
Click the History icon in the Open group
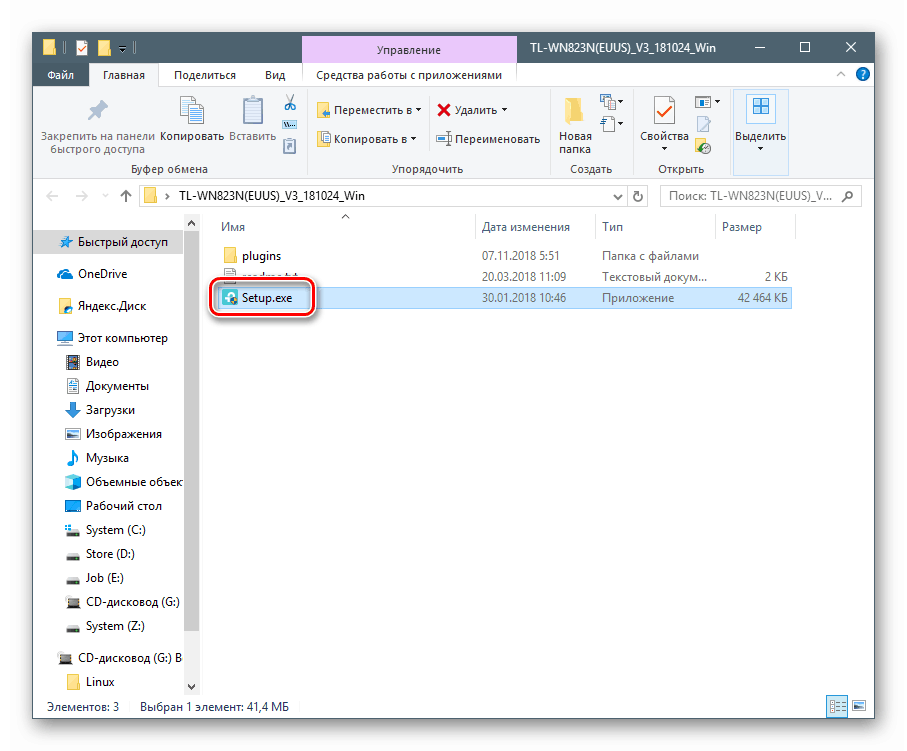(x=703, y=147)
